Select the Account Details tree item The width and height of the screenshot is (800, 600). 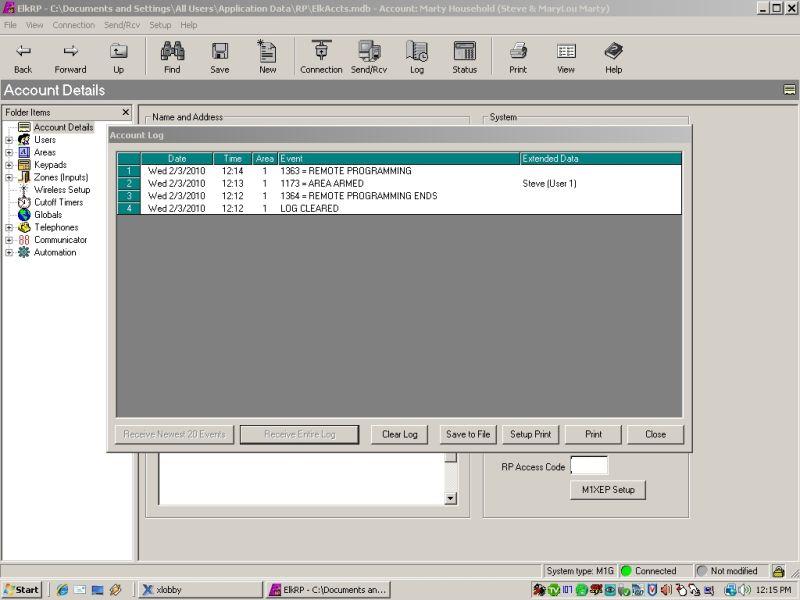click(63, 127)
